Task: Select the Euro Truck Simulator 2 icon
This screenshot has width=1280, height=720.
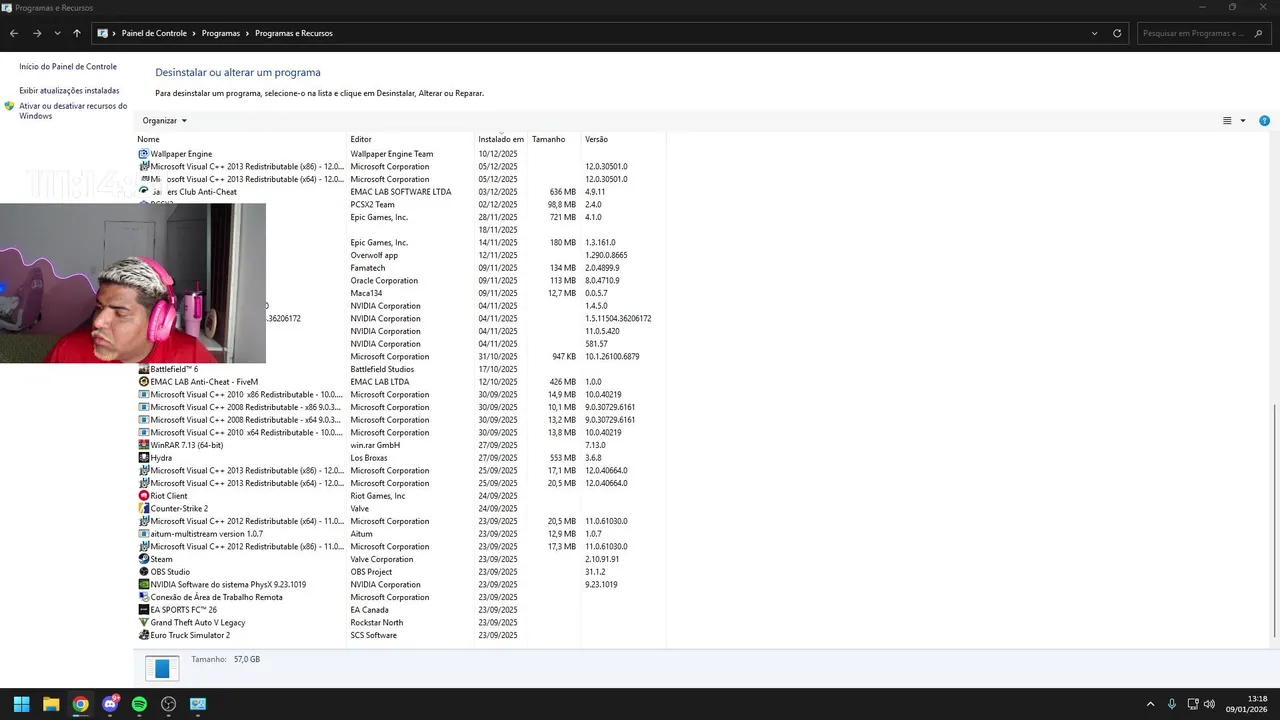Action: pyautogui.click(x=143, y=635)
